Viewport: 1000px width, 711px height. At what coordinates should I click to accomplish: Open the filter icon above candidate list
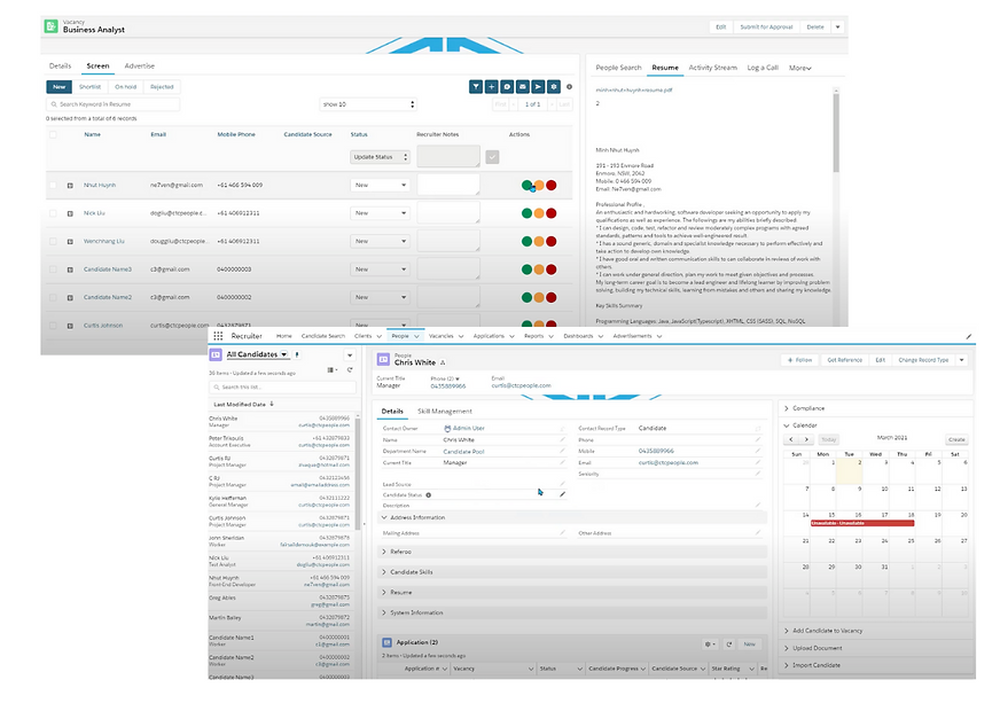tap(477, 87)
